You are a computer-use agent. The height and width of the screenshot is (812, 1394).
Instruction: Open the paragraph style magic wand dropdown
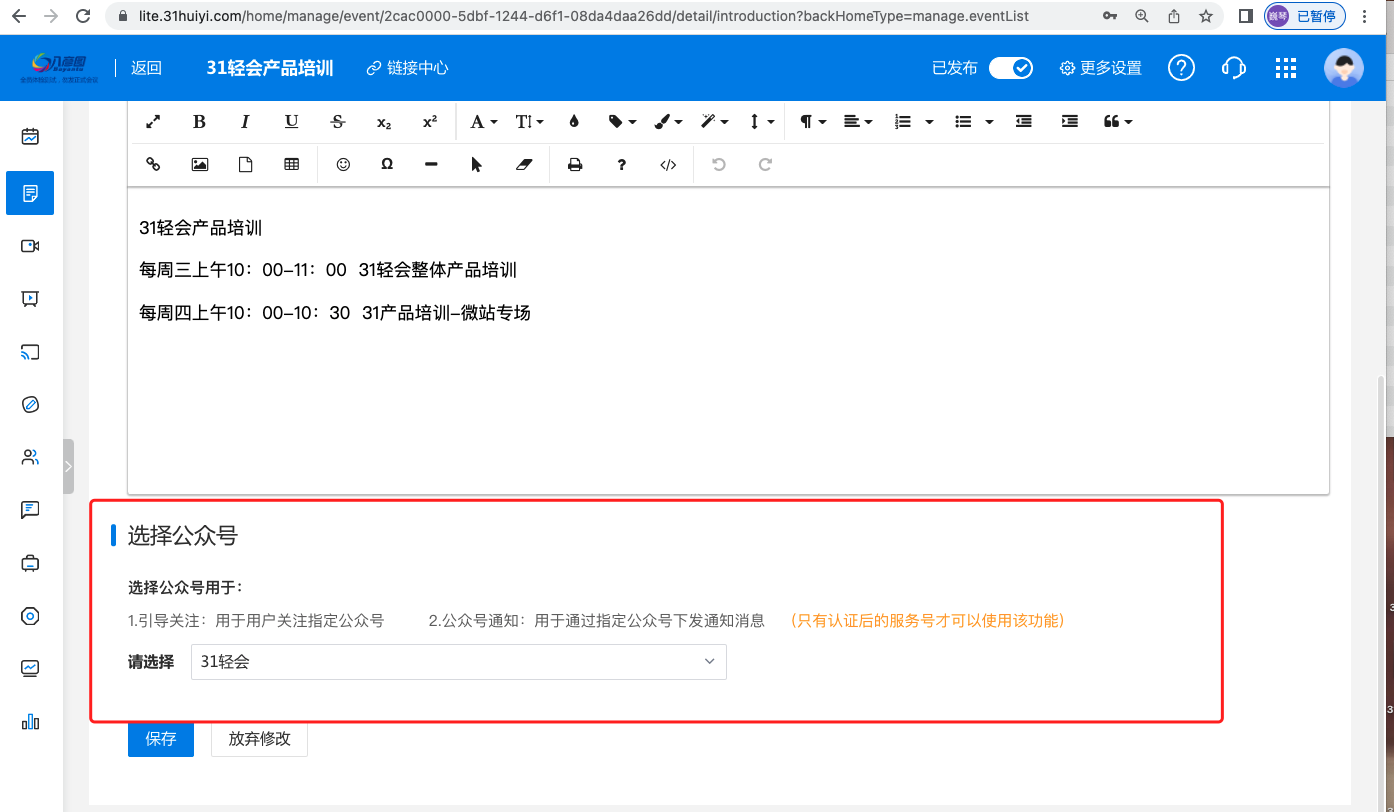(x=714, y=121)
